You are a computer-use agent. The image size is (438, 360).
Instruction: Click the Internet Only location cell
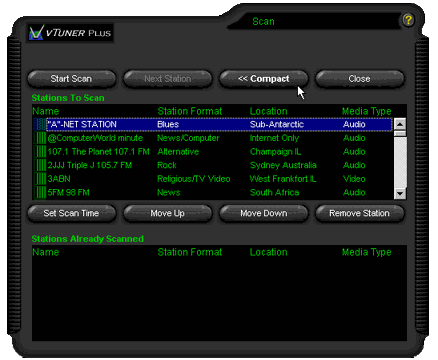click(274, 138)
